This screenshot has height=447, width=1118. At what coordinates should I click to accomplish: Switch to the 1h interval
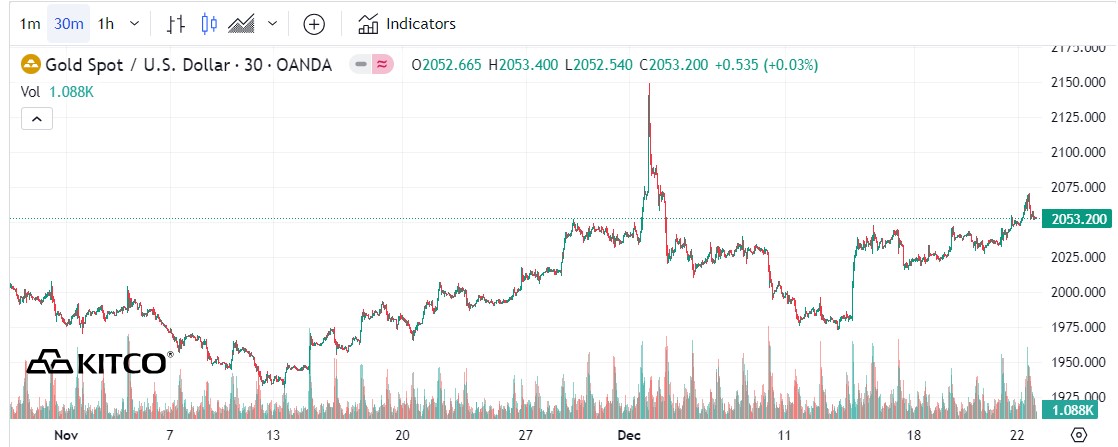[x=106, y=23]
